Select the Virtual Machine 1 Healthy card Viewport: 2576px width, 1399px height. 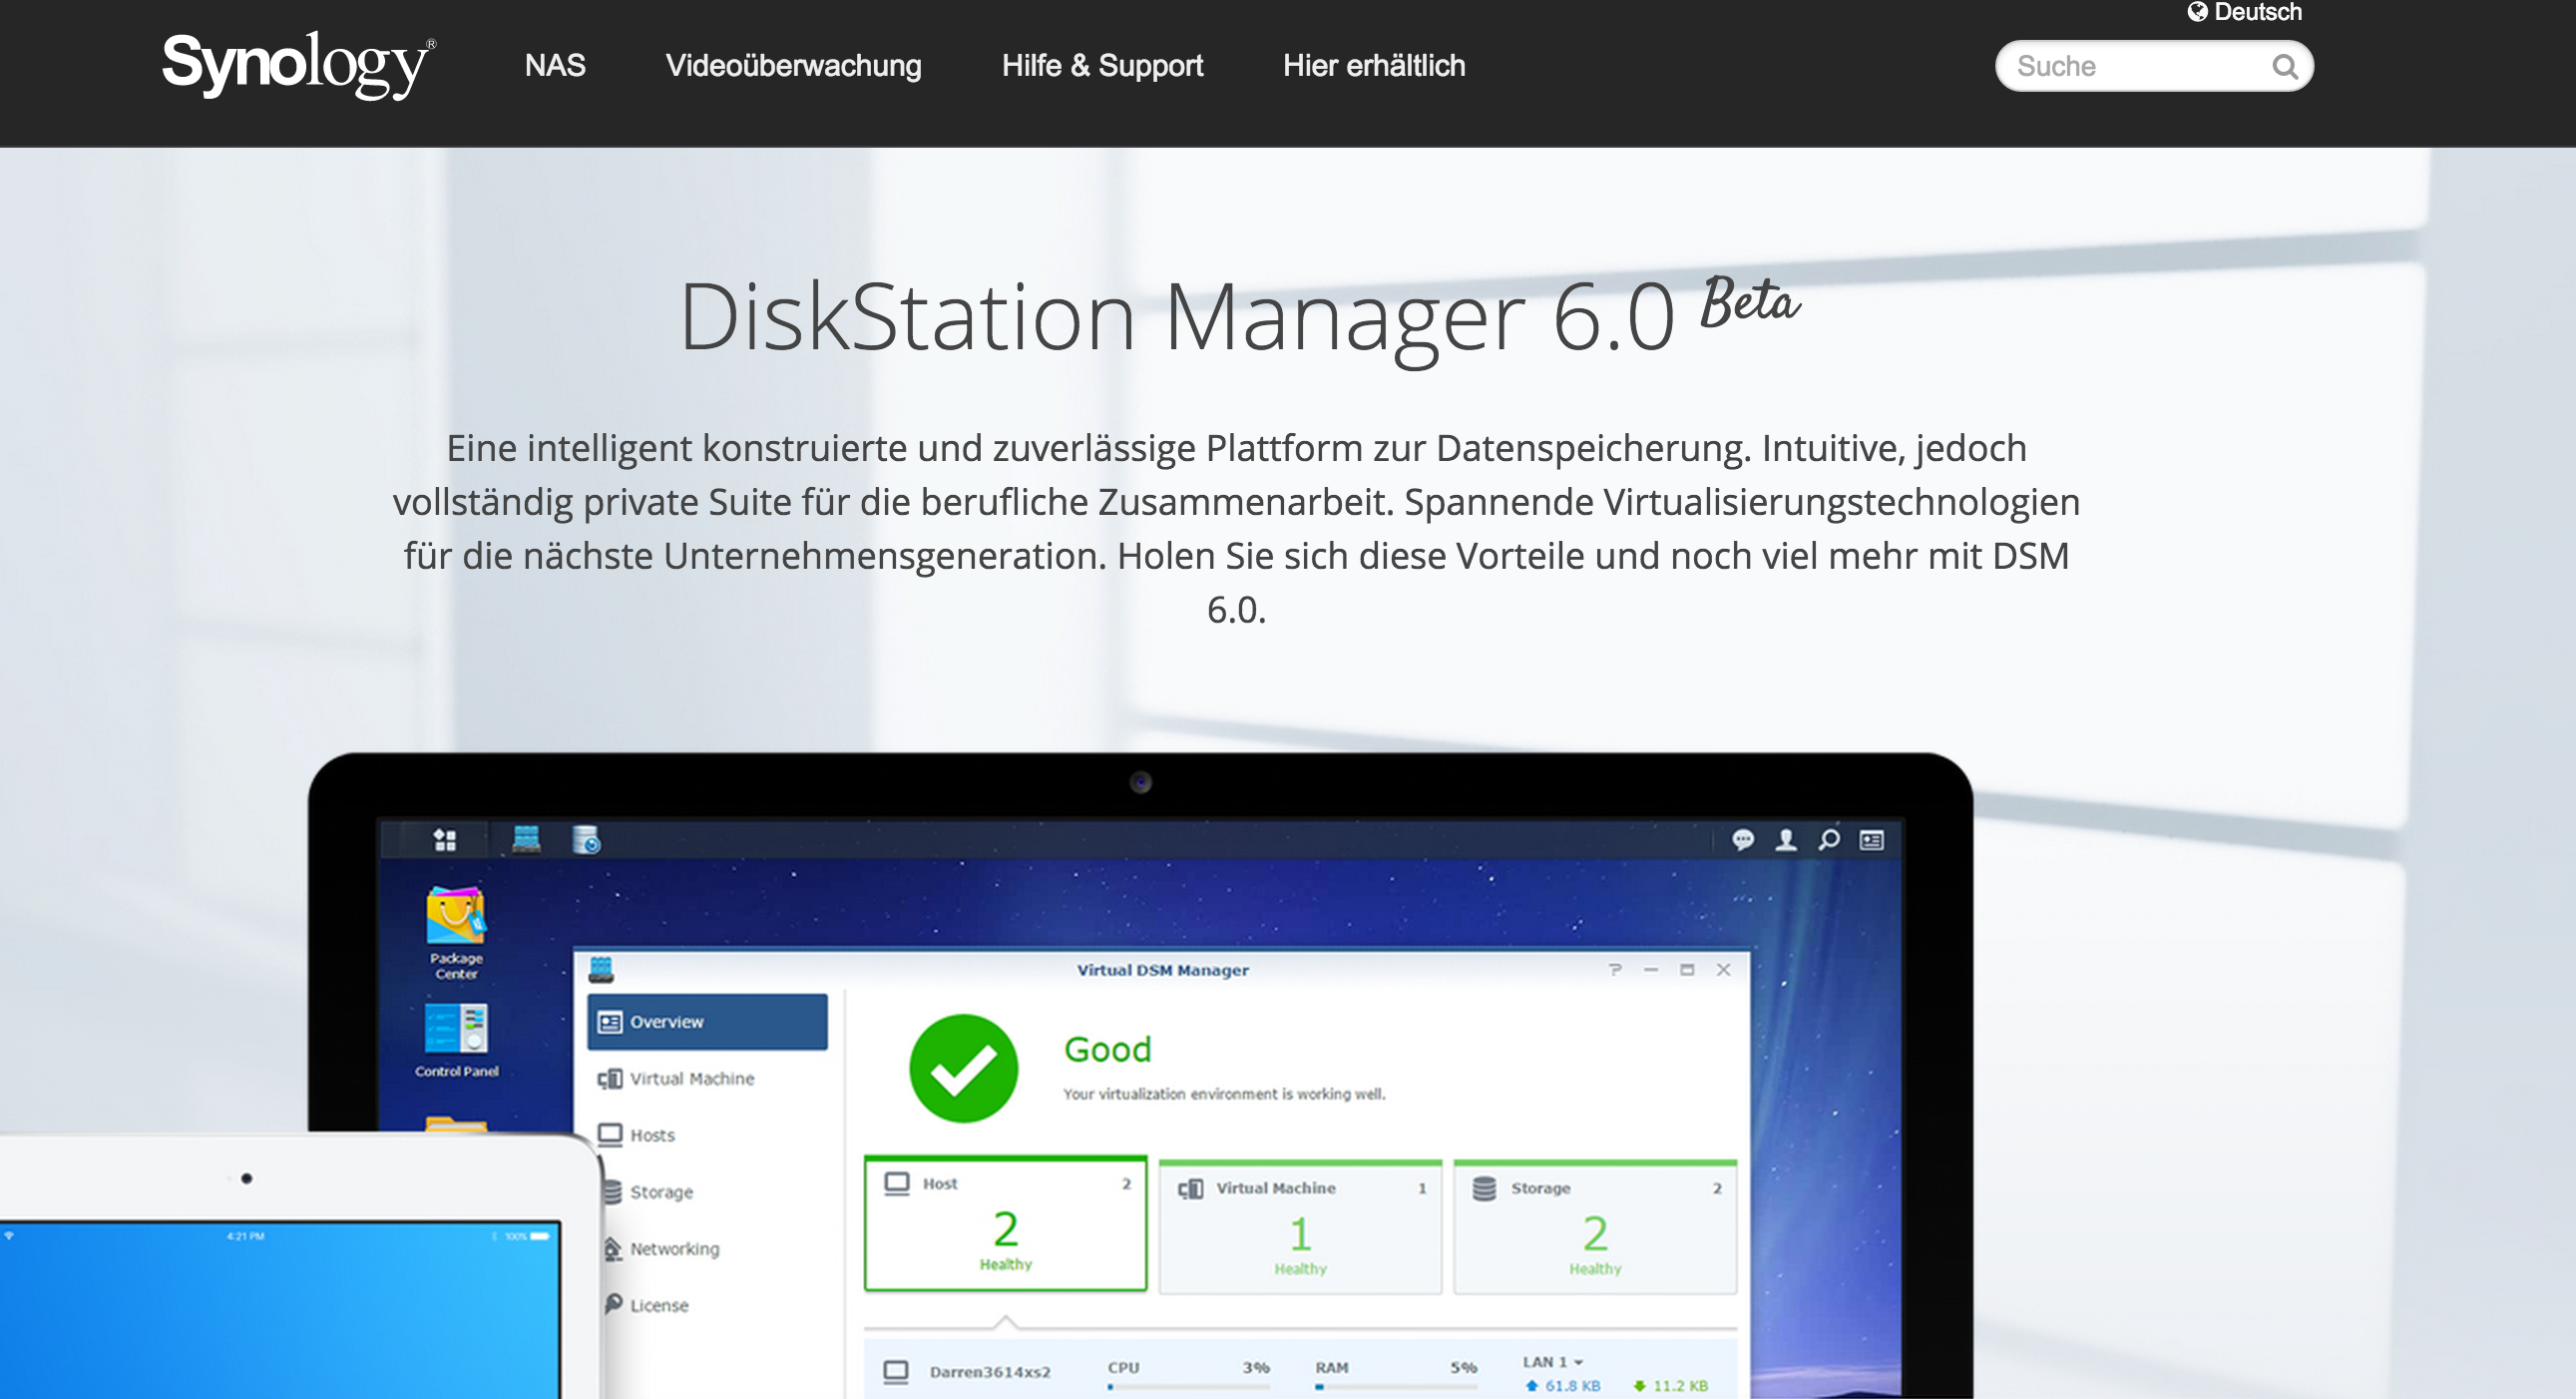pyautogui.click(x=1300, y=1228)
